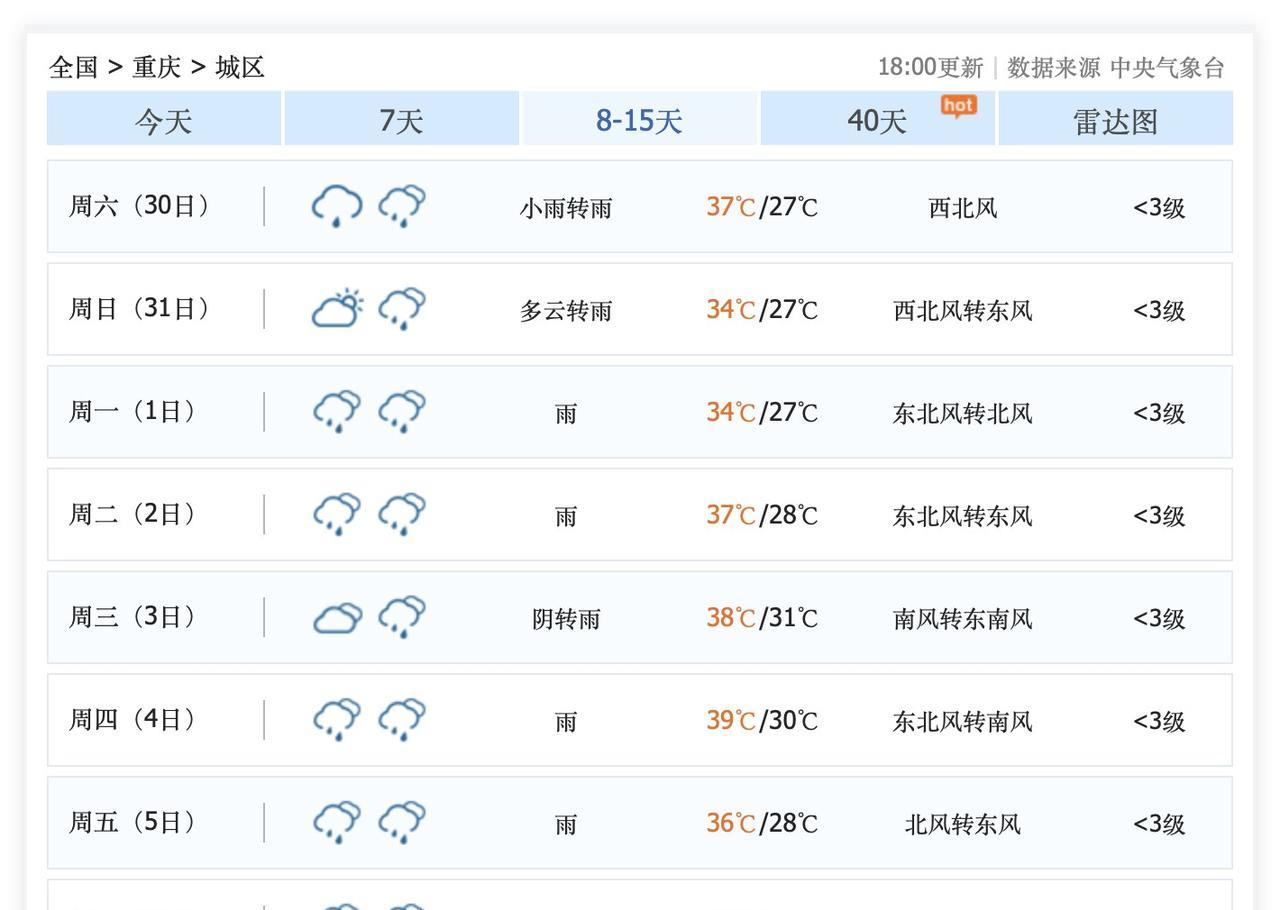Viewport: 1280px width, 910px height.
Task: Select the 8-15天 forecast tab
Action: 639,120
